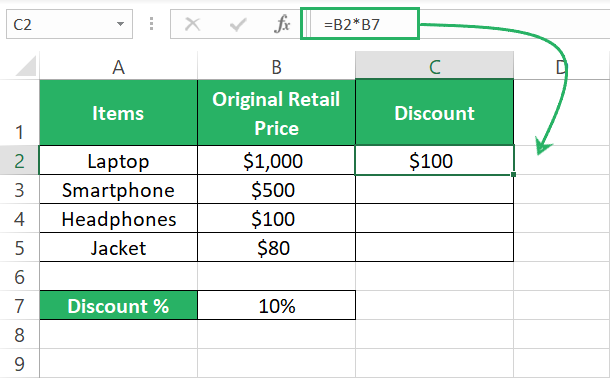Image resolution: width=610 pixels, height=378 pixels.
Task: Click the Discount header cell in column C
Action: coord(435,113)
